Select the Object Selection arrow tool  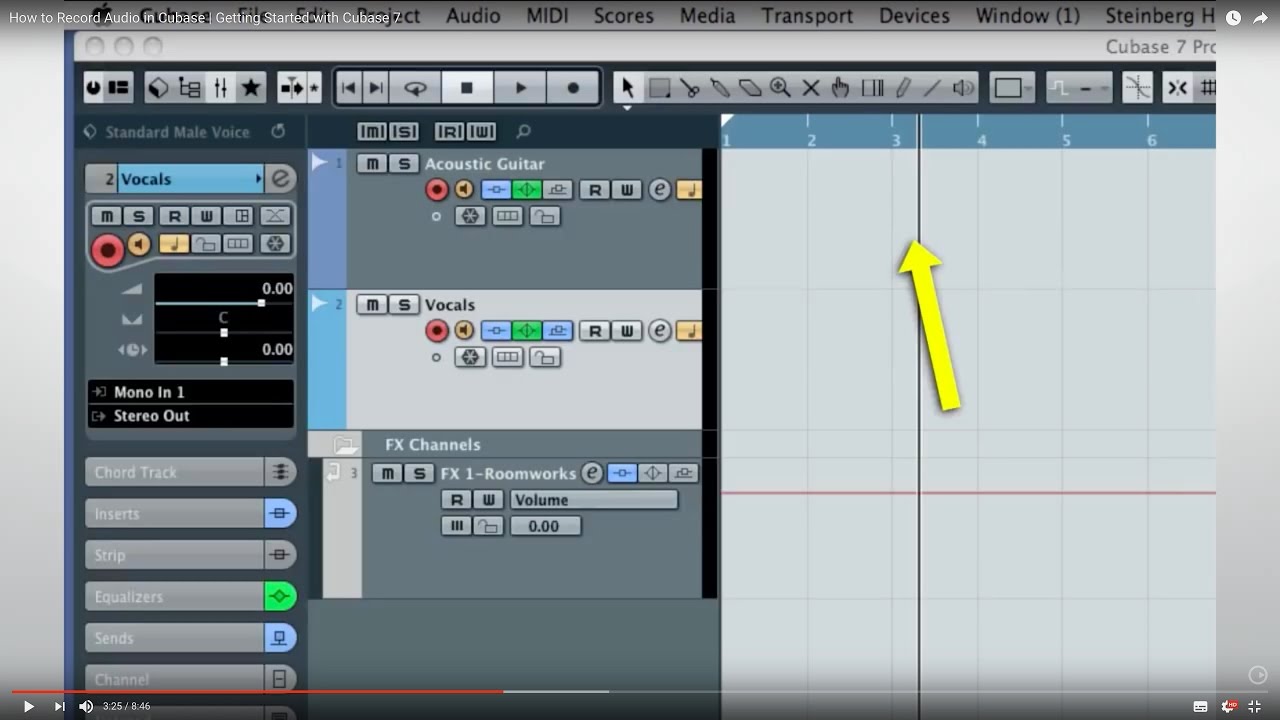(628, 88)
